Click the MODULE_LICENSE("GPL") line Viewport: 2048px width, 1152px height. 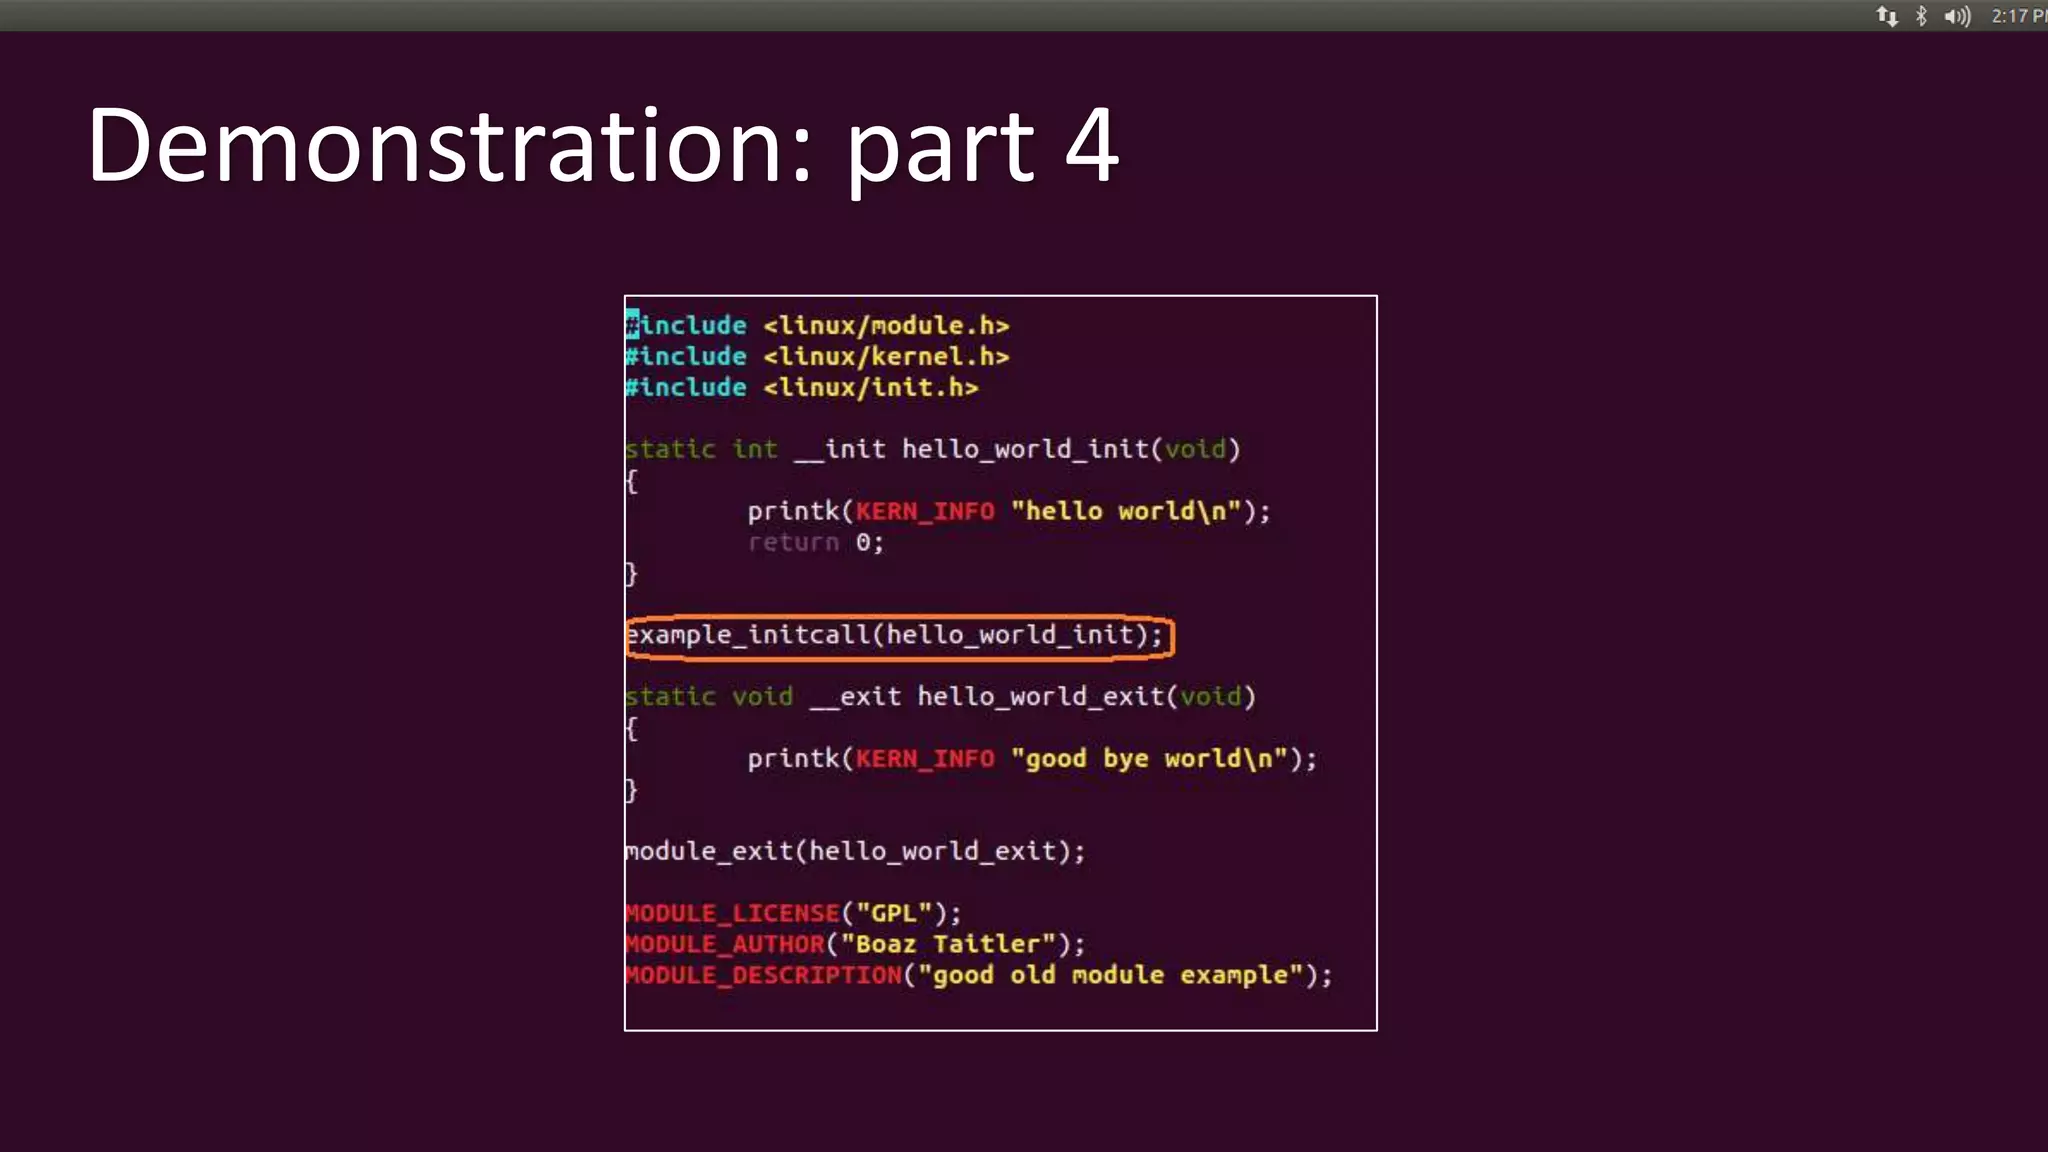click(x=793, y=913)
